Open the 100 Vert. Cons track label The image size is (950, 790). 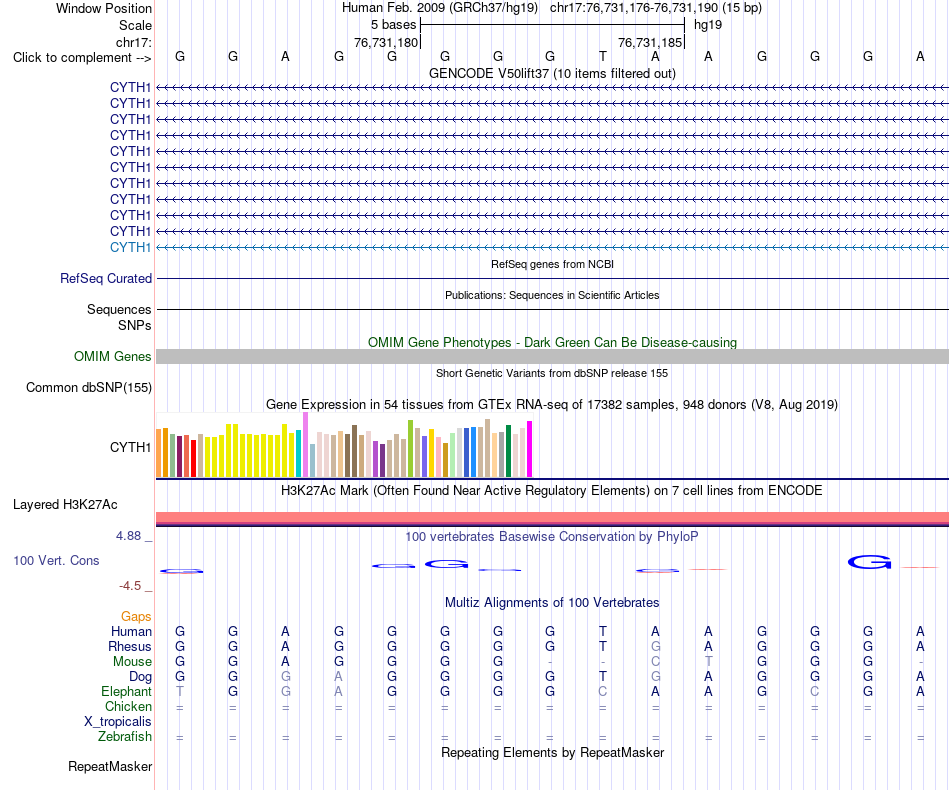[56, 560]
